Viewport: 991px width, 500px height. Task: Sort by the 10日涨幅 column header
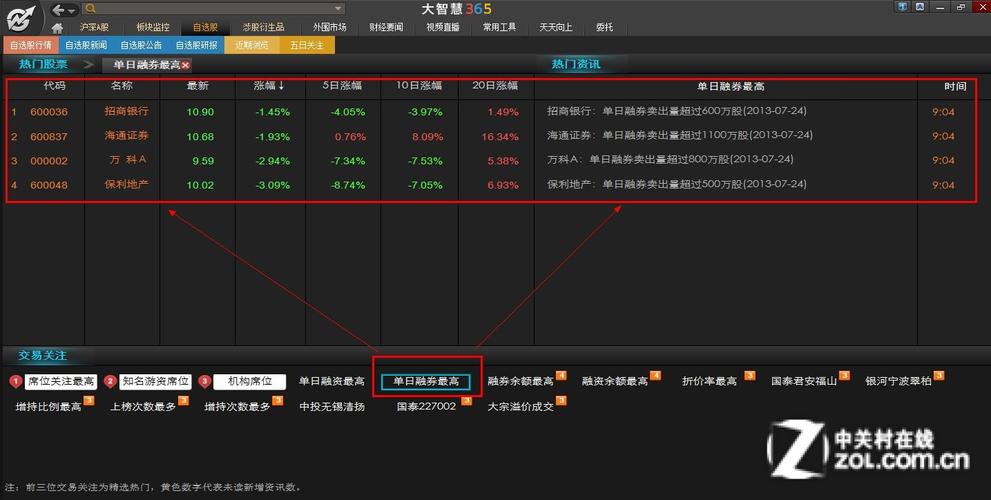click(x=419, y=85)
